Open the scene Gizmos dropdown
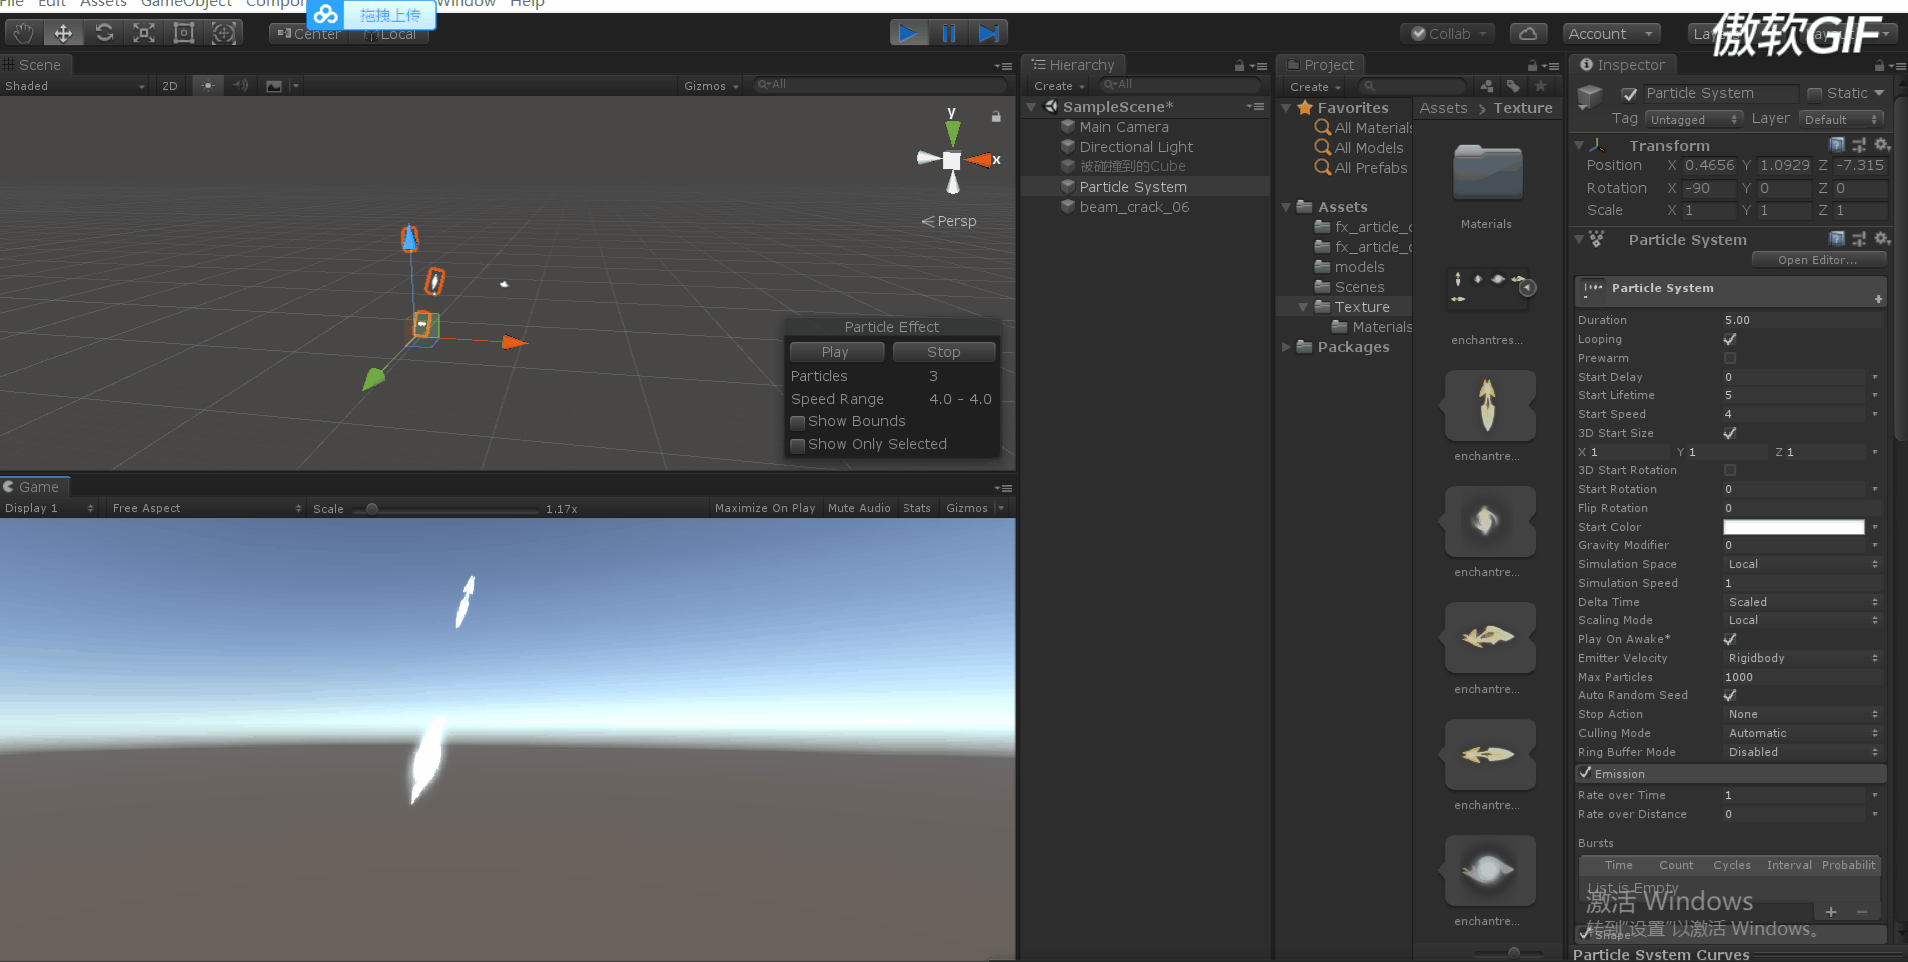 pos(711,86)
